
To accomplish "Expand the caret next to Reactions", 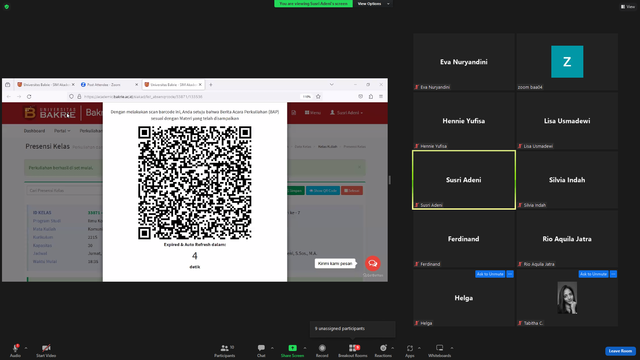I will pos(392,348).
